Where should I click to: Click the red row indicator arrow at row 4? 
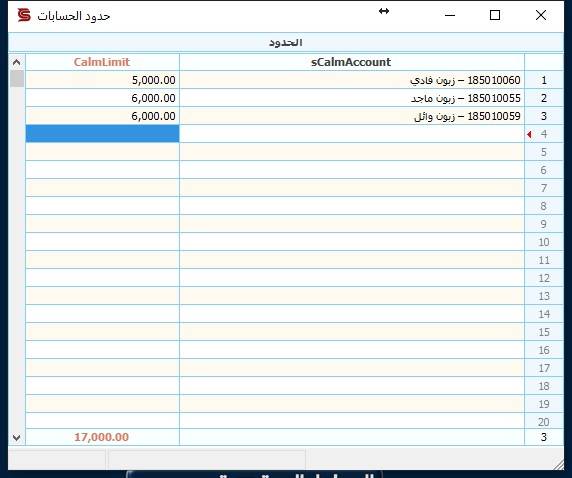pos(529,135)
